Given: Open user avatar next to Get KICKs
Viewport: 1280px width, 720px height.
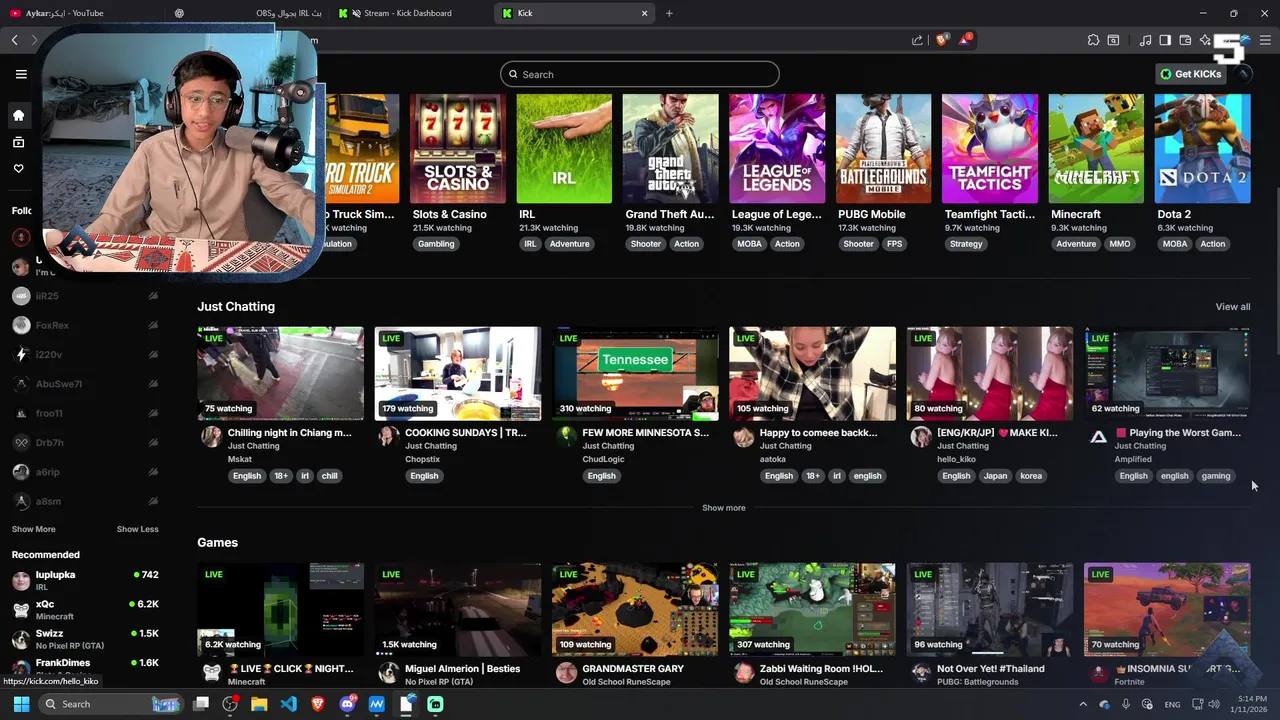Looking at the screenshot, I should tap(1243, 74).
